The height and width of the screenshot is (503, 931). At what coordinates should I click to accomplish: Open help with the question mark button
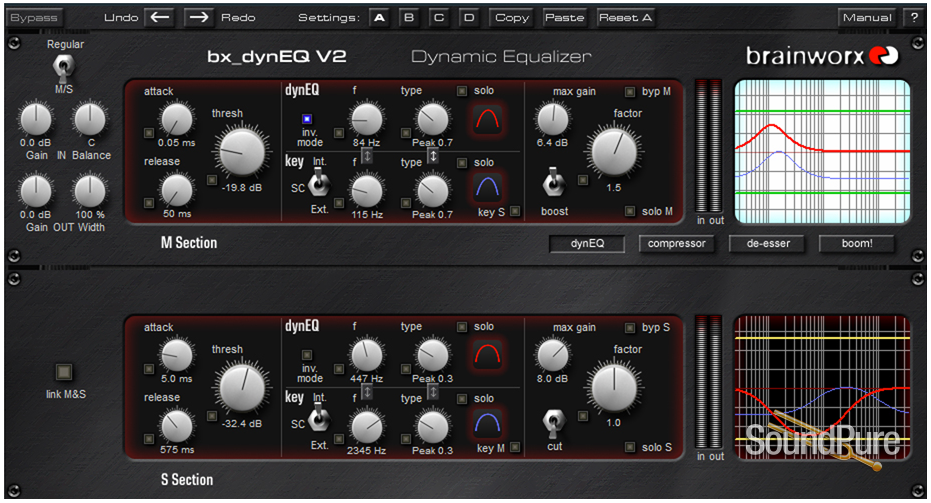point(914,17)
